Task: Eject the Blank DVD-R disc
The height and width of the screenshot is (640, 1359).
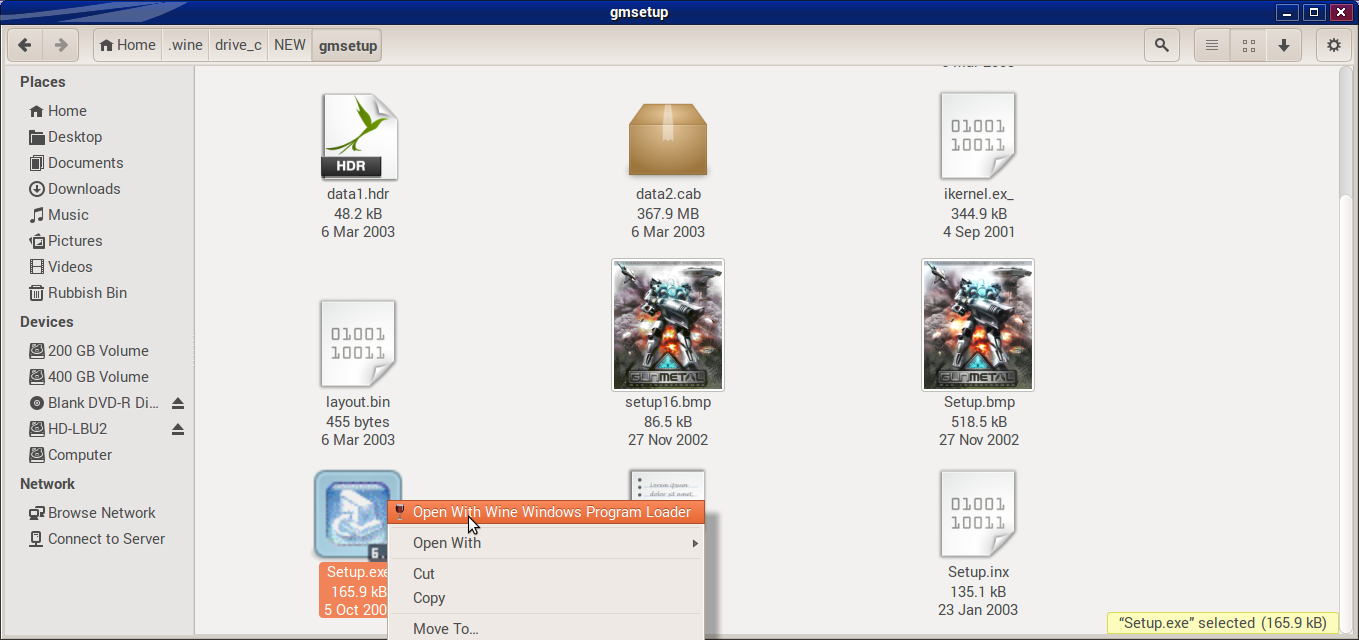Action: pyautogui.click(x=178, y=403)
